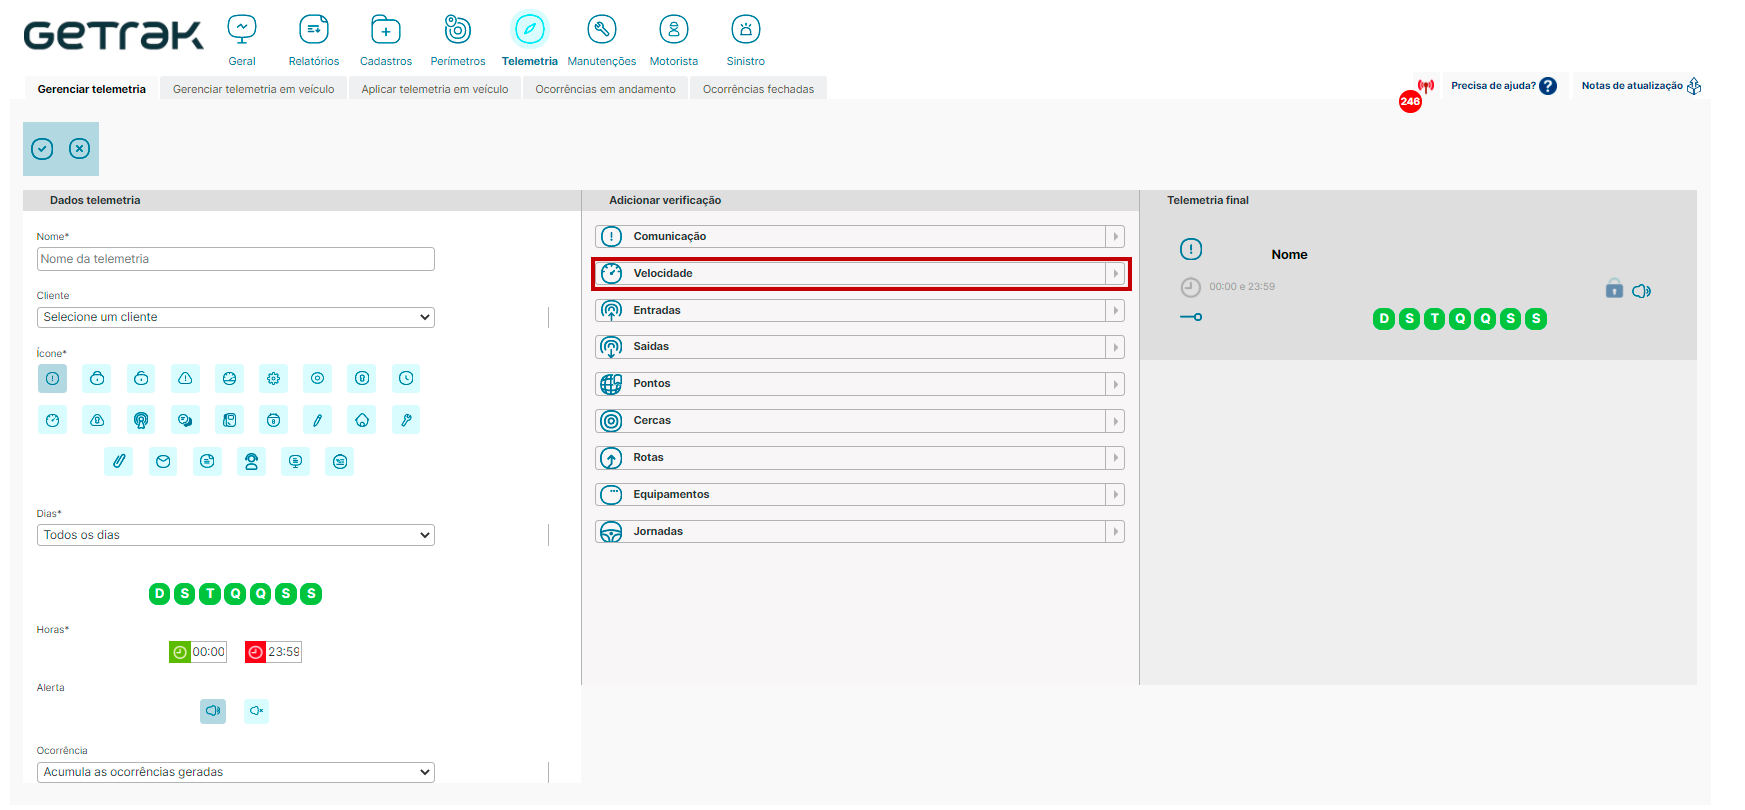Toggle the D day button under Dias

tap(159, 594)
